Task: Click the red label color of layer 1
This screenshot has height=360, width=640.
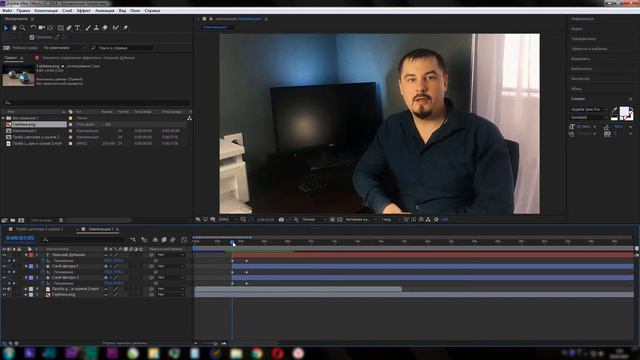Action: [x=31, y=255]
